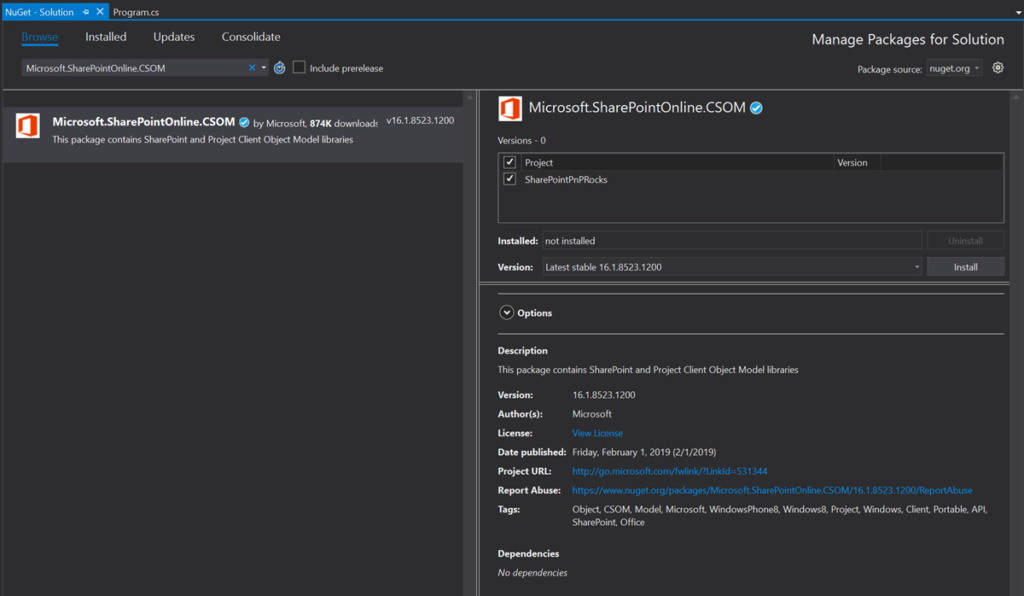1024x596 pixels.
Task: Open the View License link
Action: (x=597, y=432)
